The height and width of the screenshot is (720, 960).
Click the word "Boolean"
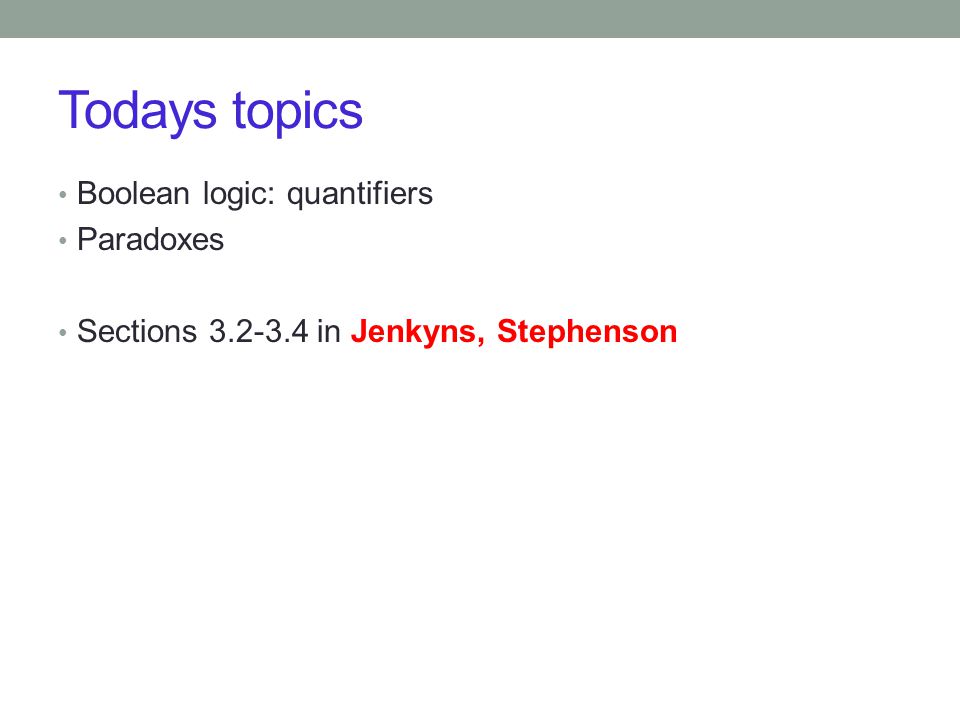133,193
